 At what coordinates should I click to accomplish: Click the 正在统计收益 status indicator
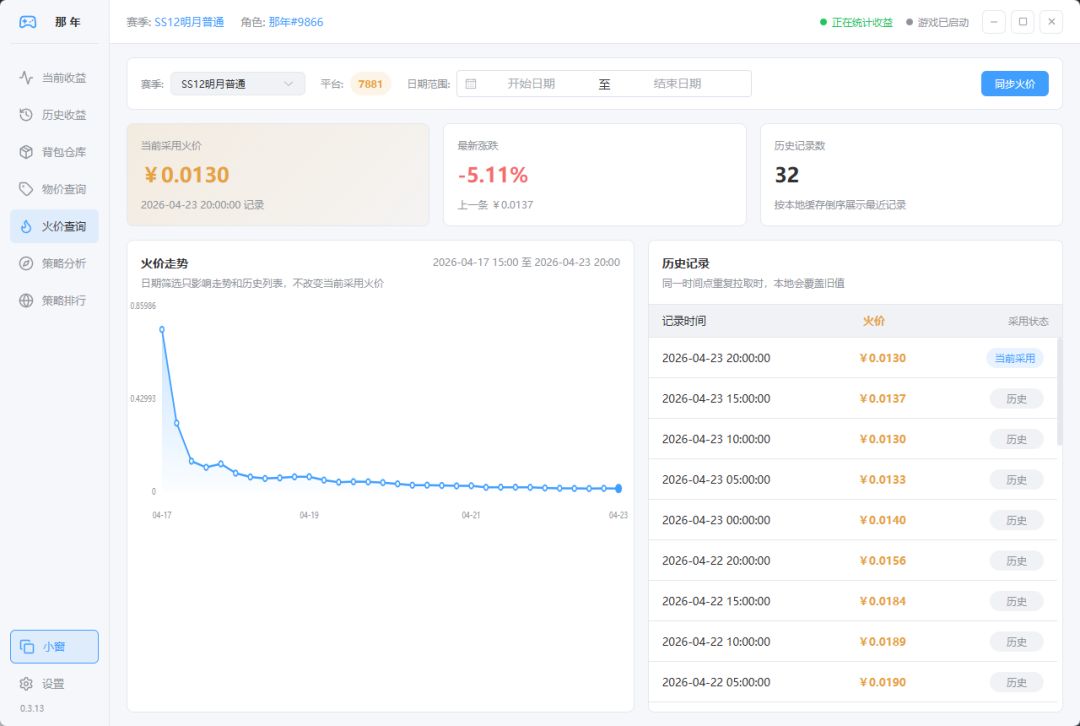pos(856,23)
